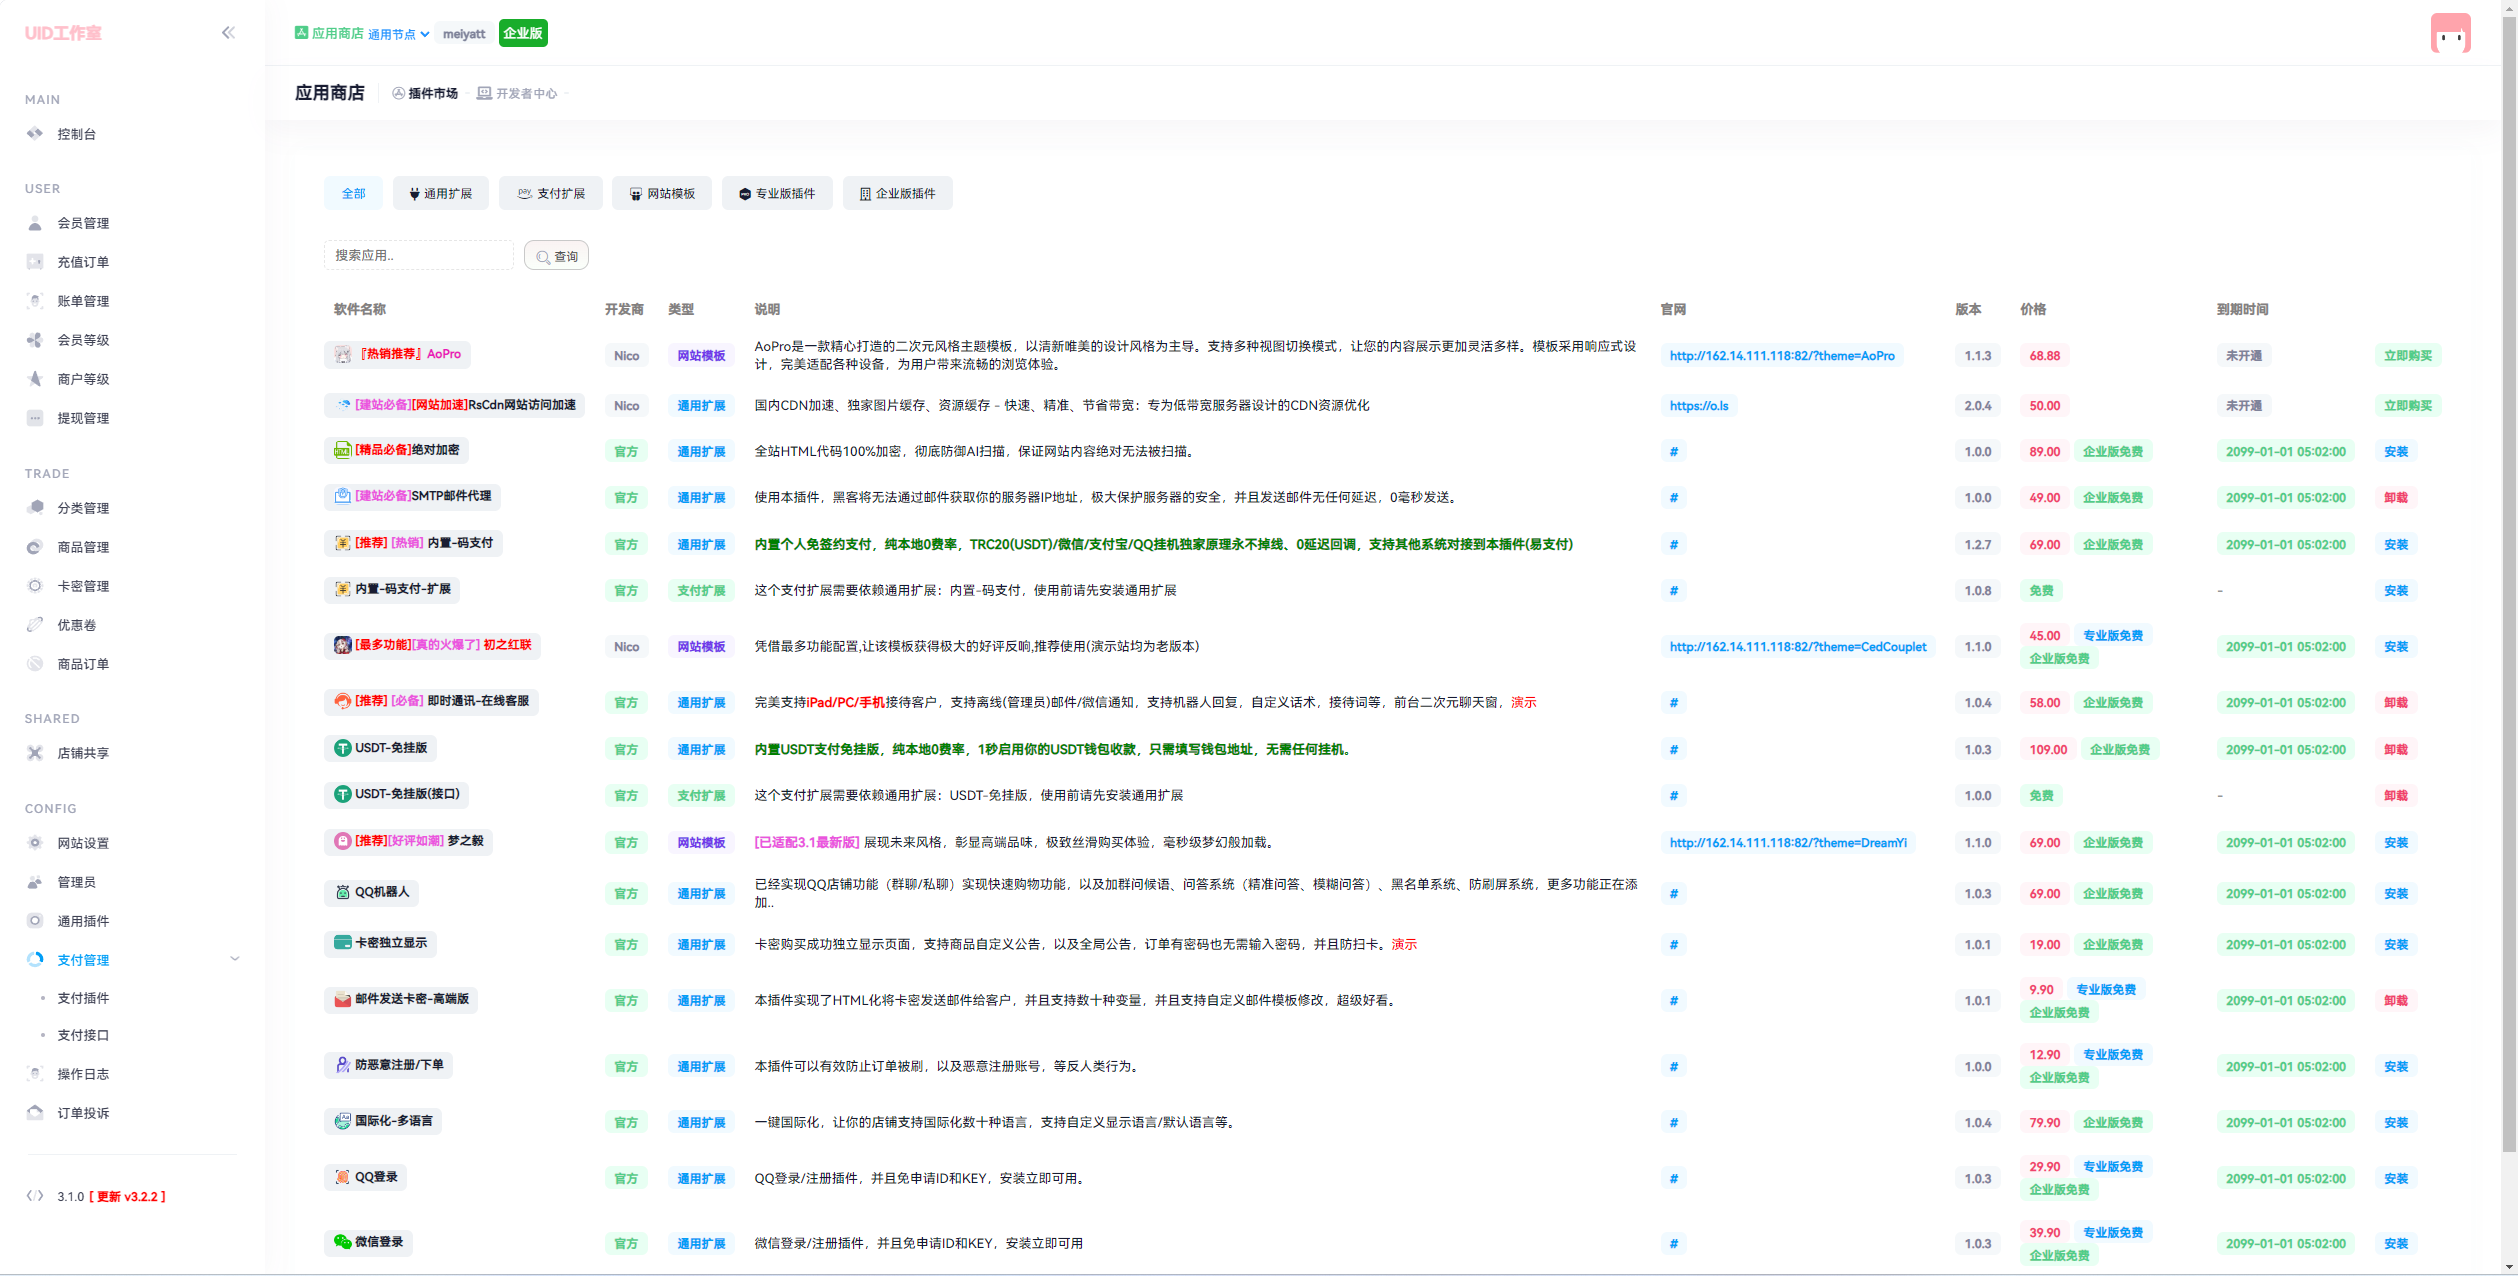This screenshot has height=1276, width=2518.
Task: Open the 控制台 dashboard icon
Action: [x=35, y=134]
